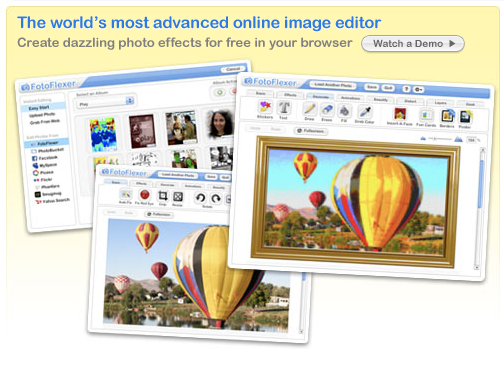504x370 pixels.
Task: Click the Fix Red Eye icon
Action: pos(145,195)
